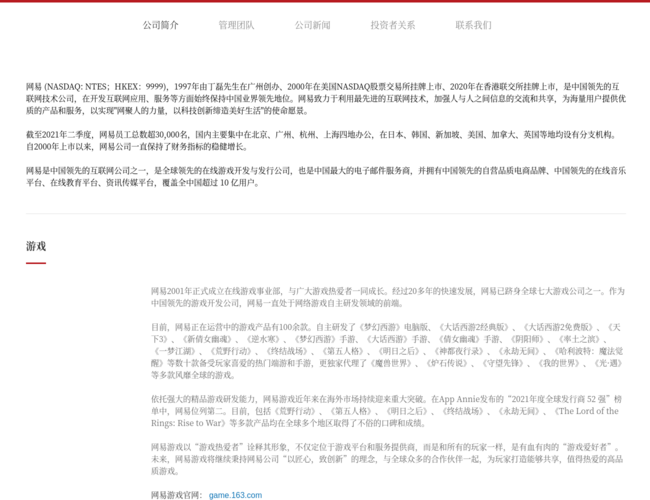Go to the 公司新闻 tab
650x500 pixels.
[313, 25]
